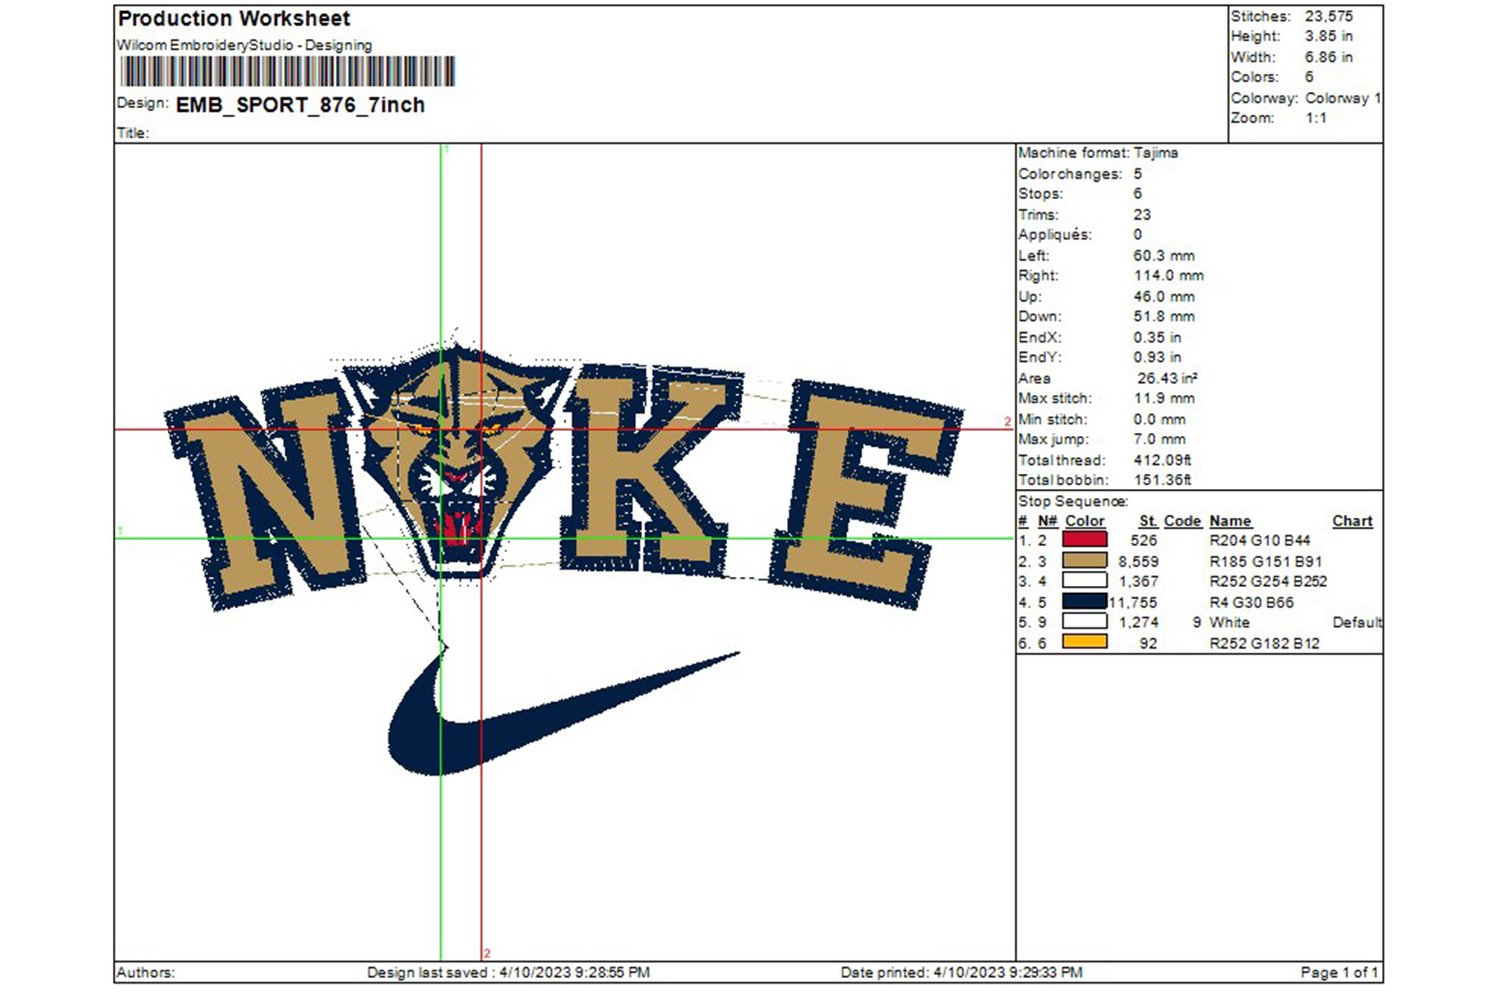Select Min stitch value "0.0 mm"
This screenshot has height=998, width=1500.
1160,420
